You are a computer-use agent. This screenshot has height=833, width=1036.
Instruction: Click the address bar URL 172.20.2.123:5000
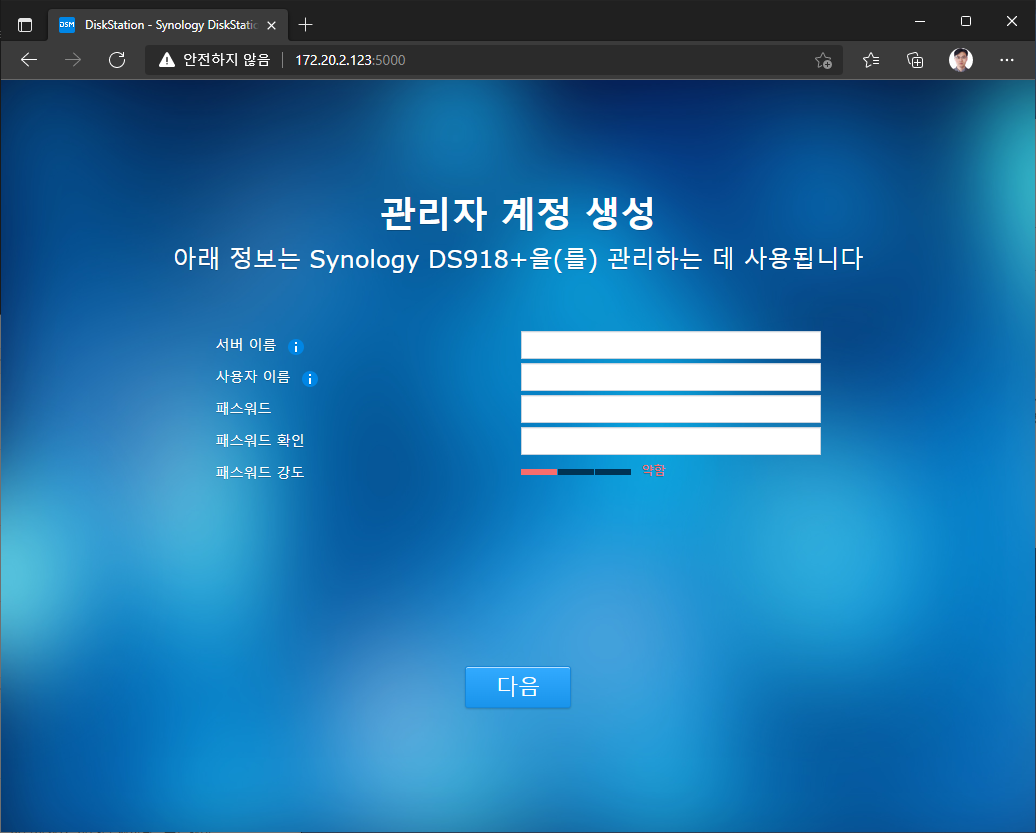350,60
